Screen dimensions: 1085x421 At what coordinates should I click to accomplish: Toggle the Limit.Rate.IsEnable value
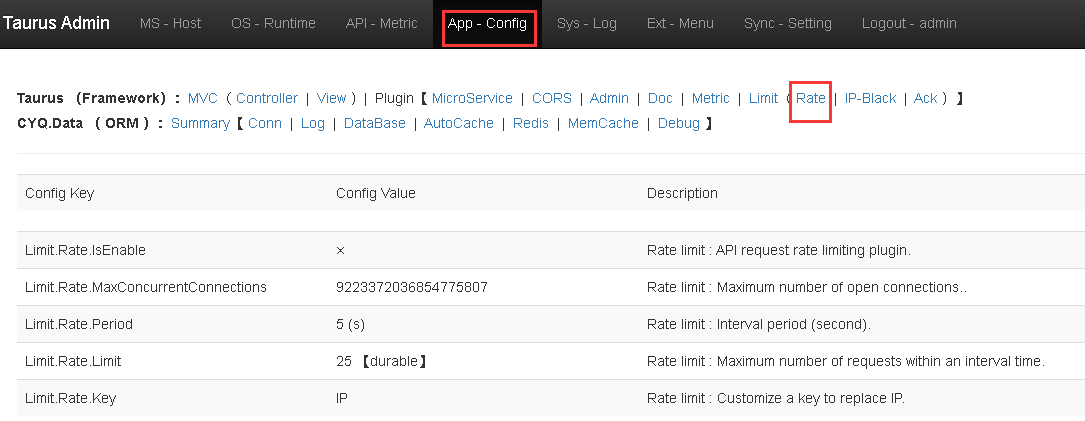point(341,250)
